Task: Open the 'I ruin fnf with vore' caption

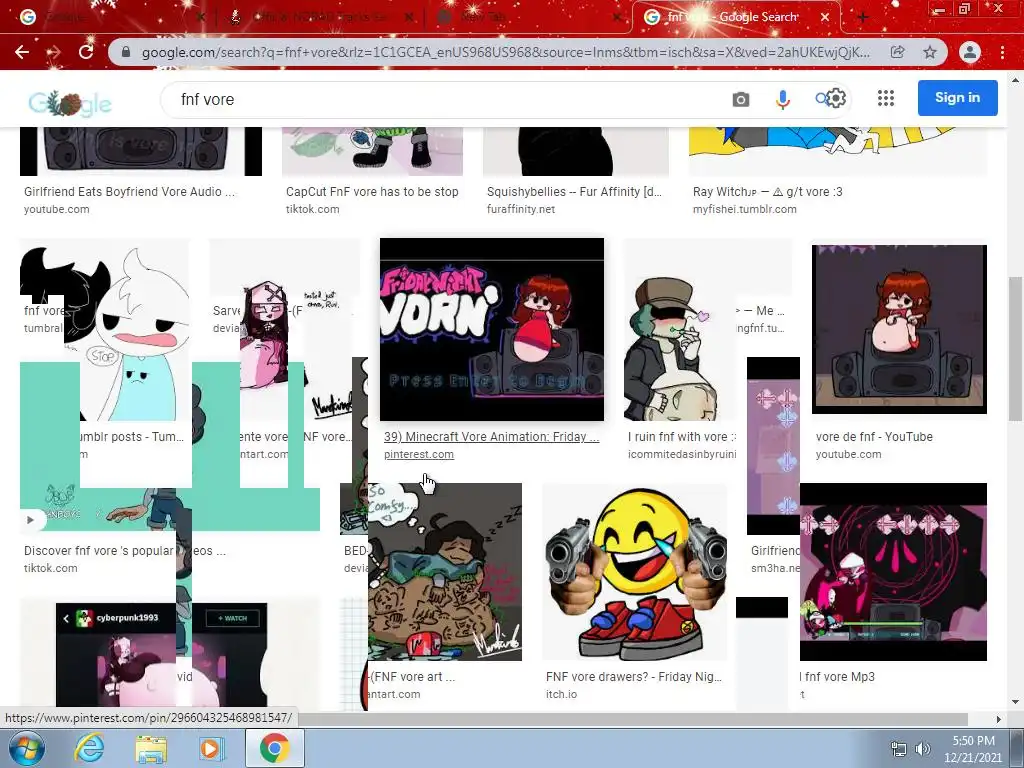Action: pyautogui.click(x=682, y=437)
